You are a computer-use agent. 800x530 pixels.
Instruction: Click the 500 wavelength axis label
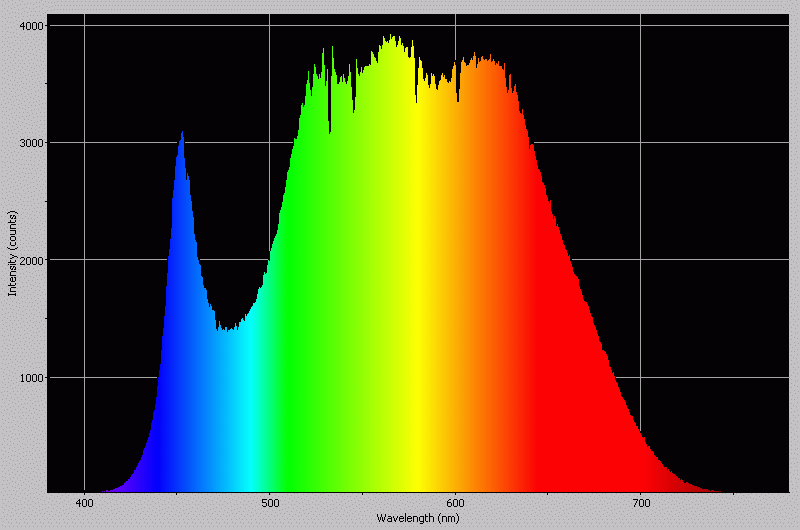click(270, 503)
